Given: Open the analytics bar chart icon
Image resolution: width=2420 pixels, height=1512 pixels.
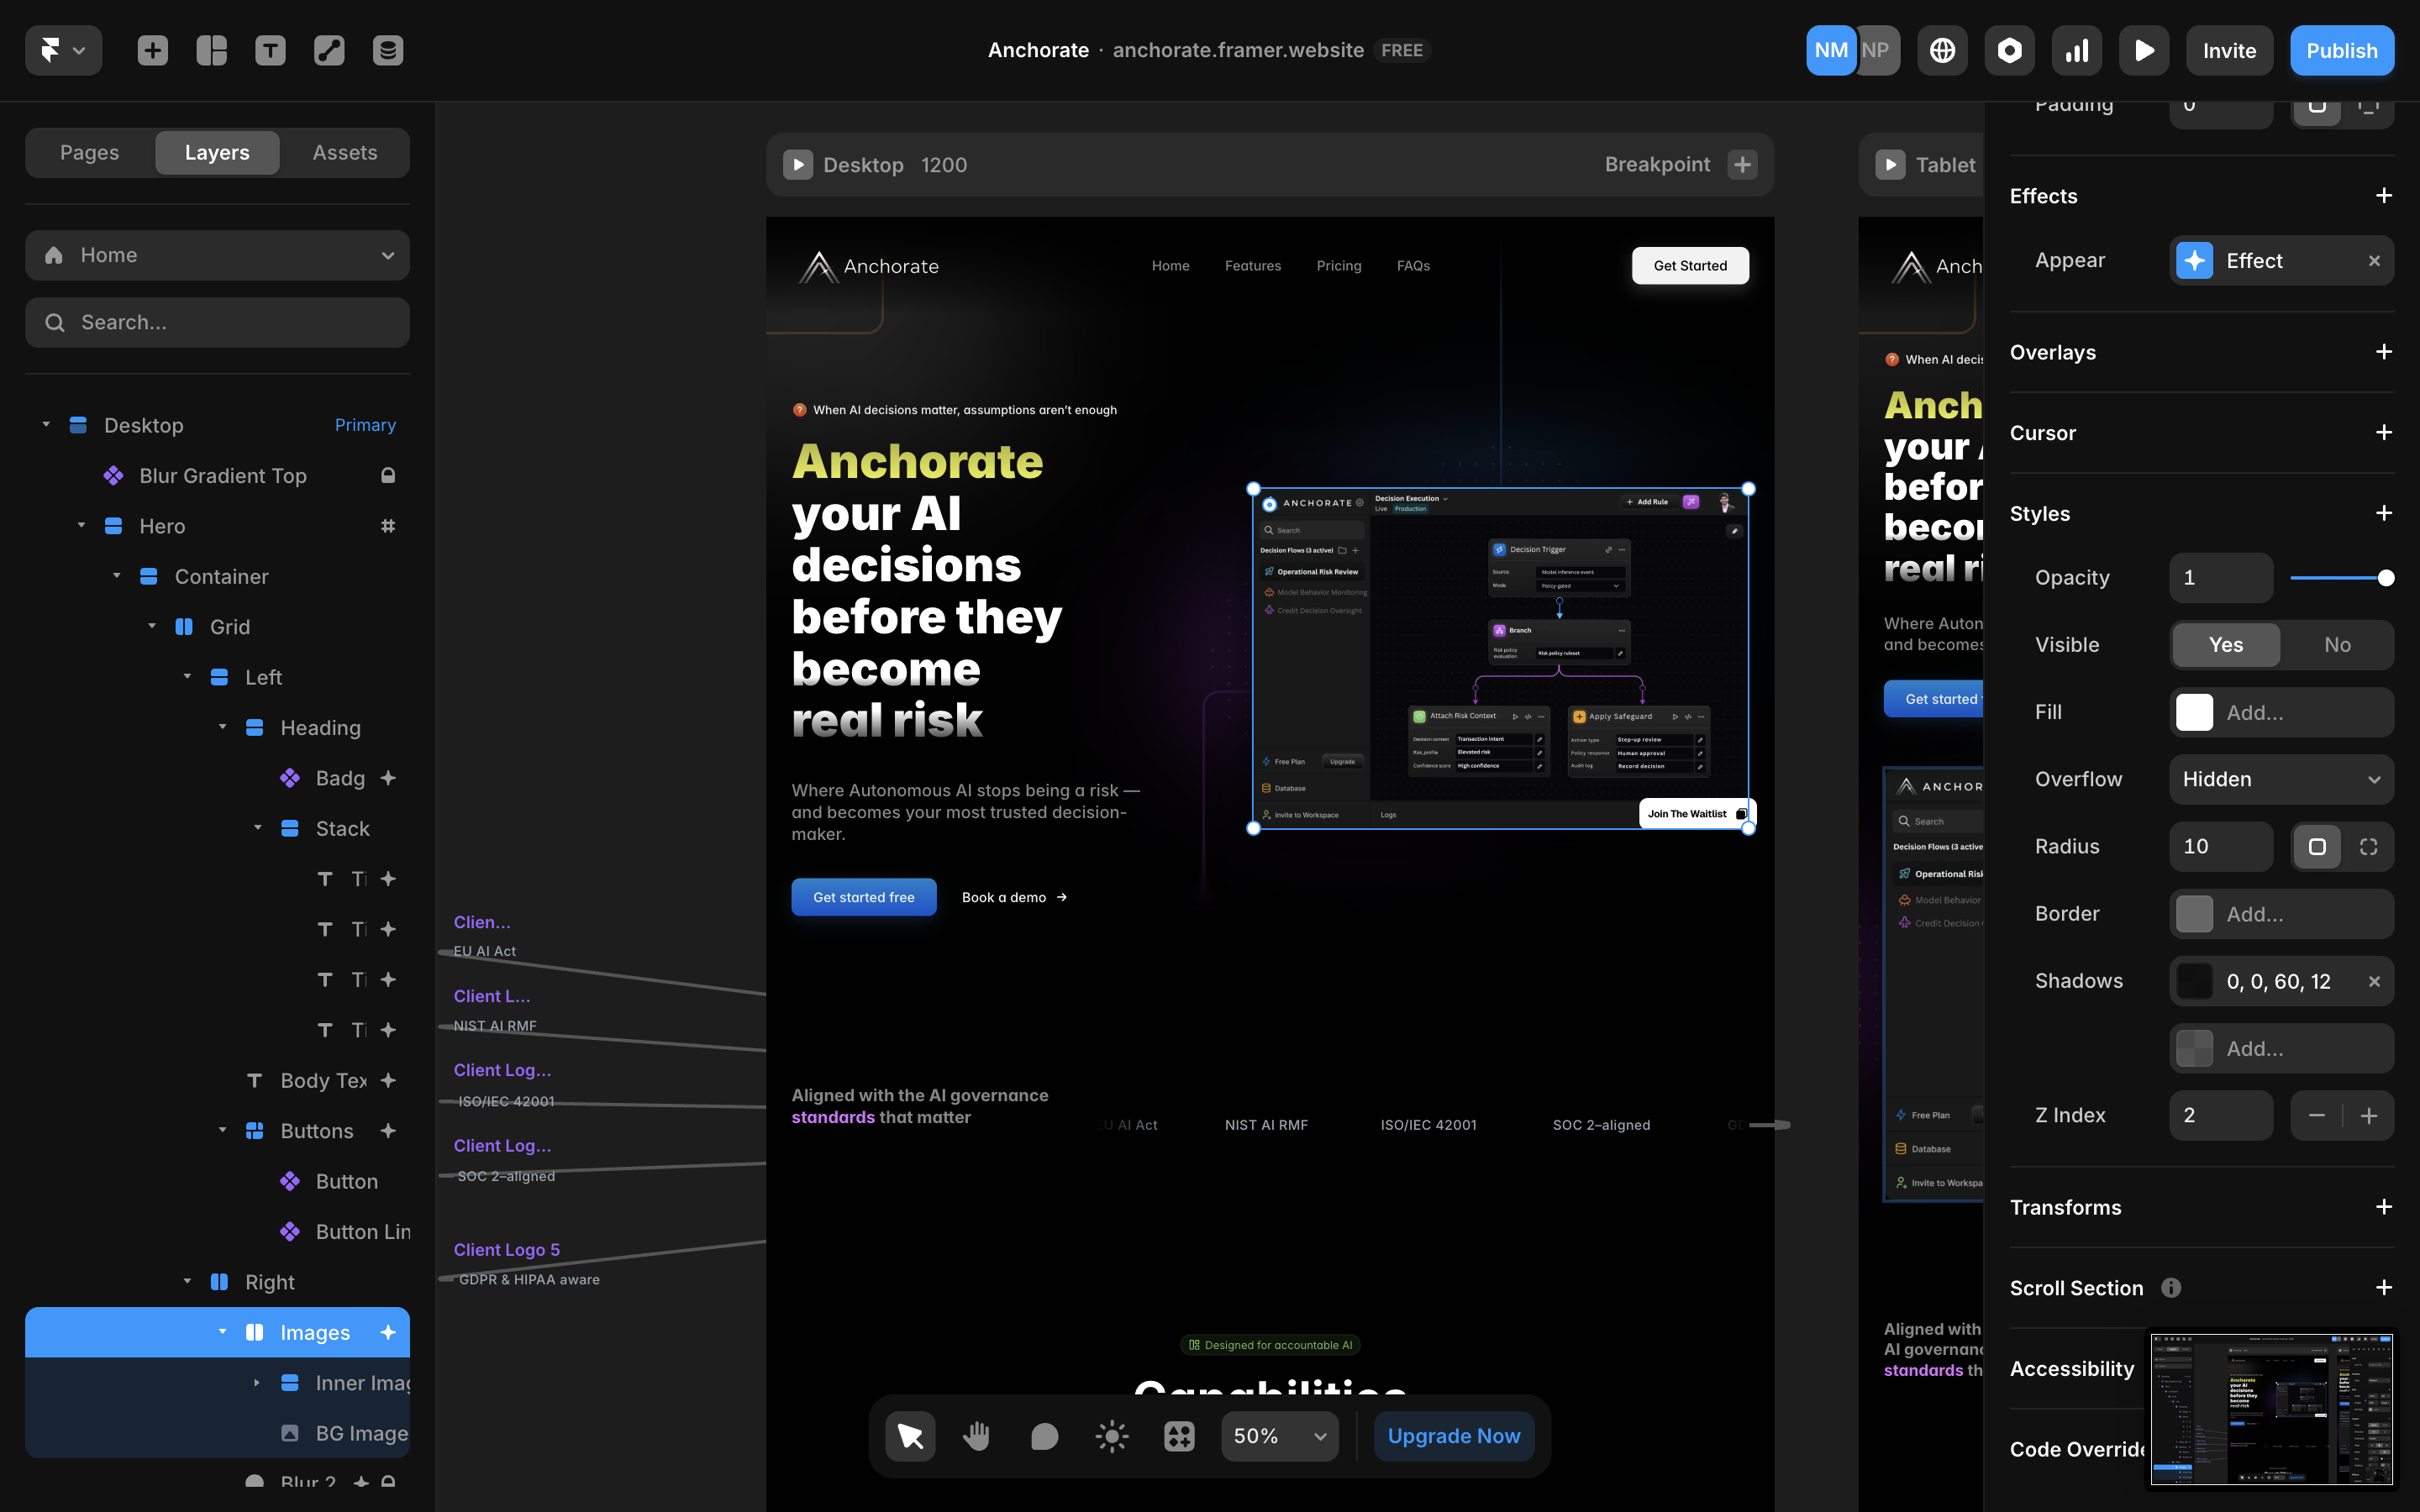Looking at the screenshot, I should point(2077,50).
